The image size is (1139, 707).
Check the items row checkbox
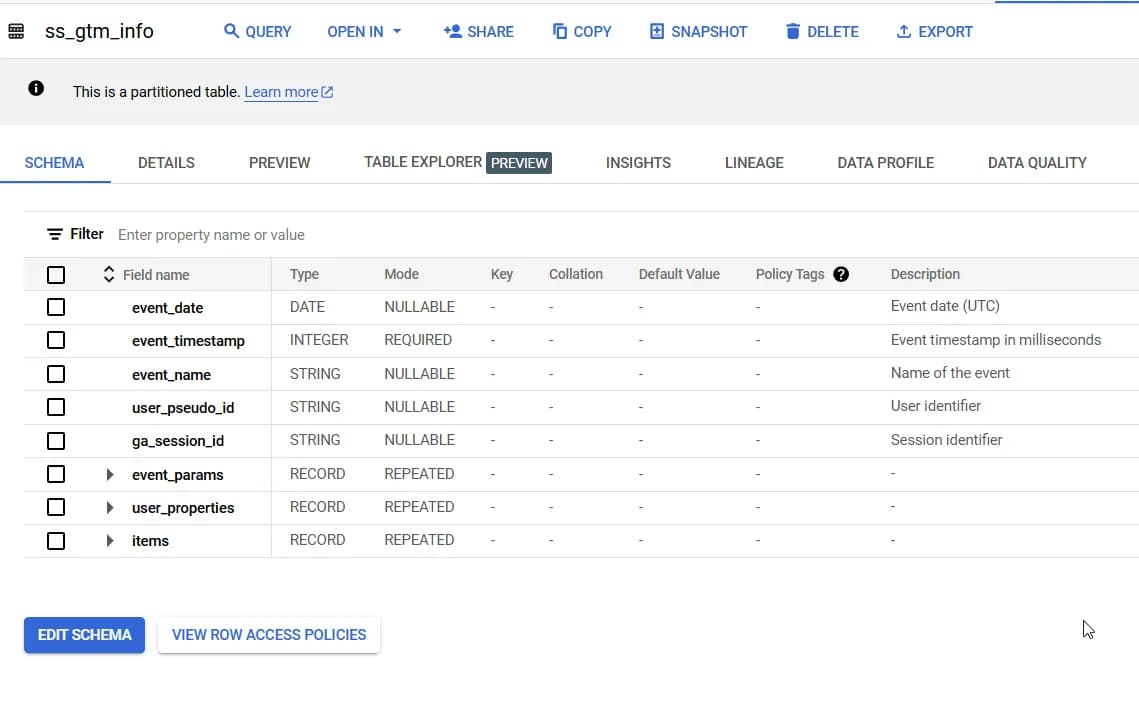pos(56,541)
